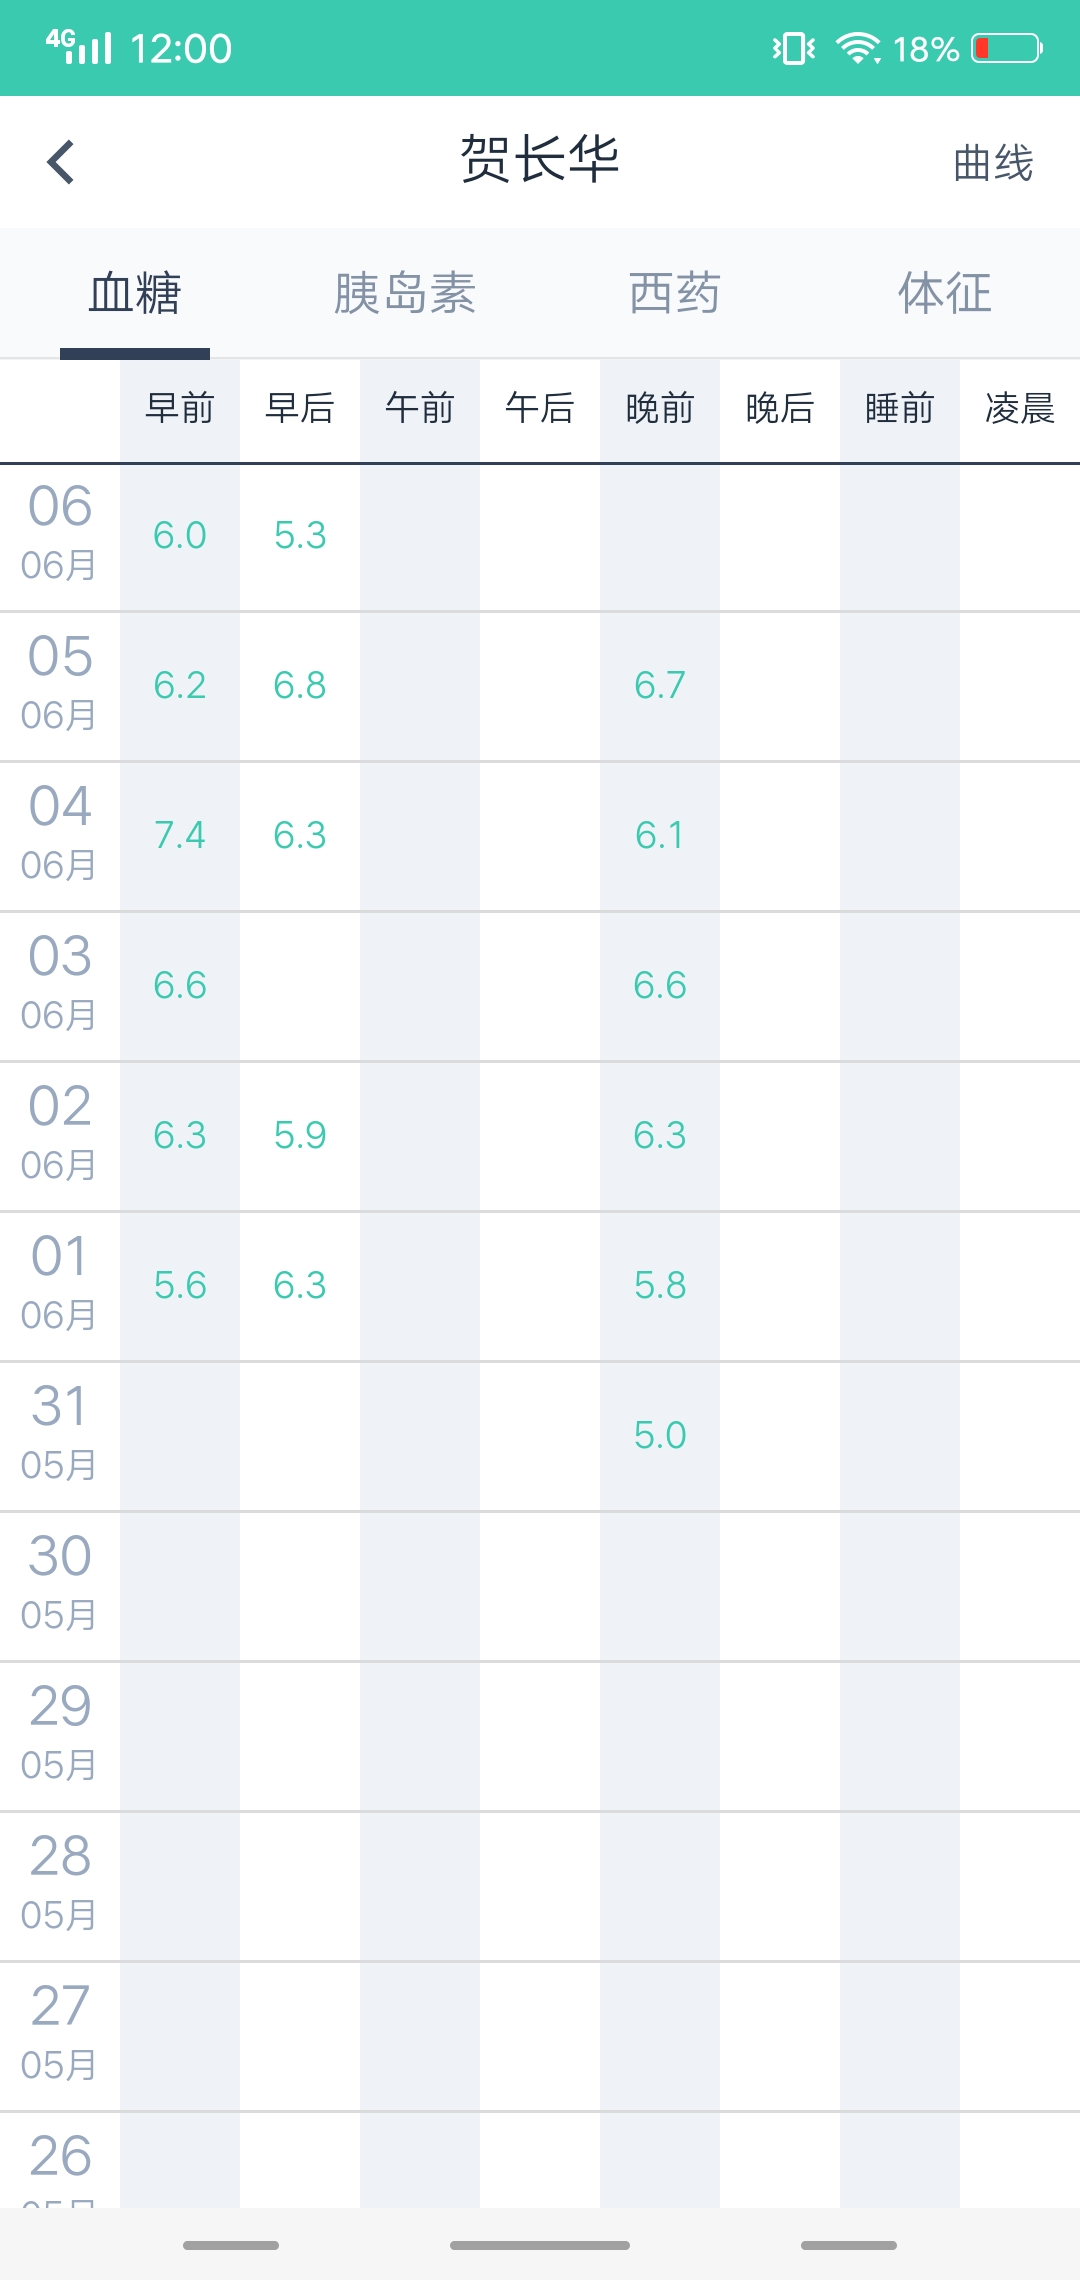Screen dimensions: 1080x2280
Task: Select the 6.7 晚前 value on 06月05
Action: [660, 686]
